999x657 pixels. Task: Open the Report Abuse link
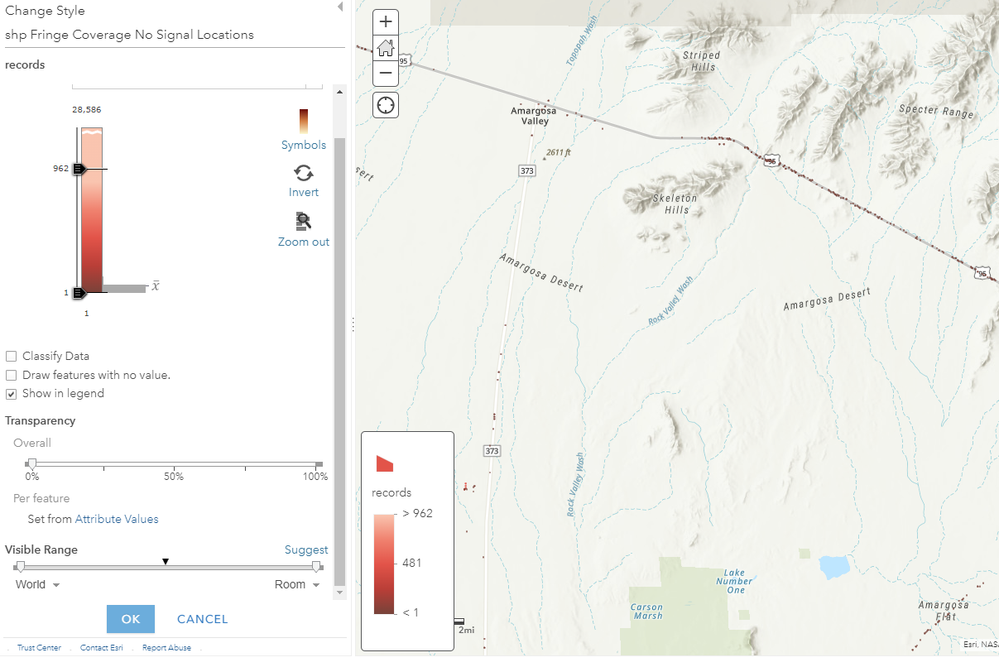166,647
